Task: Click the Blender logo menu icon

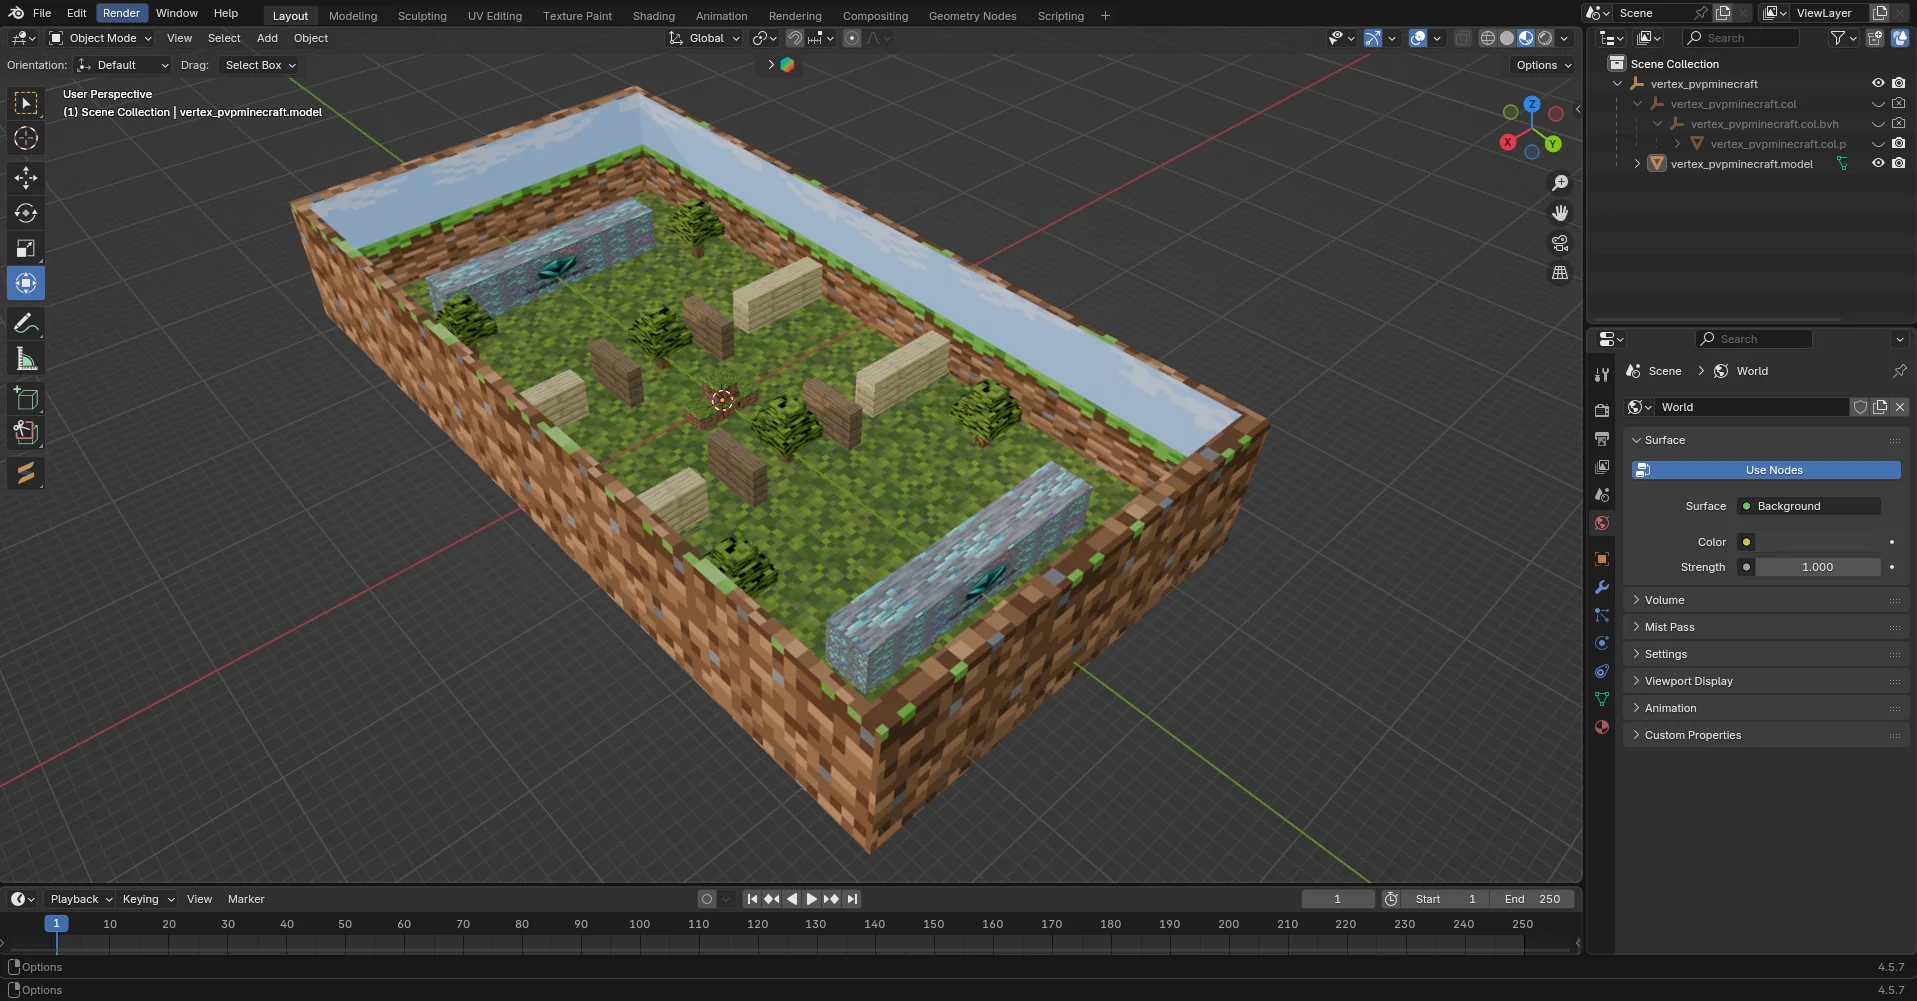Action: tap(16, 13)
